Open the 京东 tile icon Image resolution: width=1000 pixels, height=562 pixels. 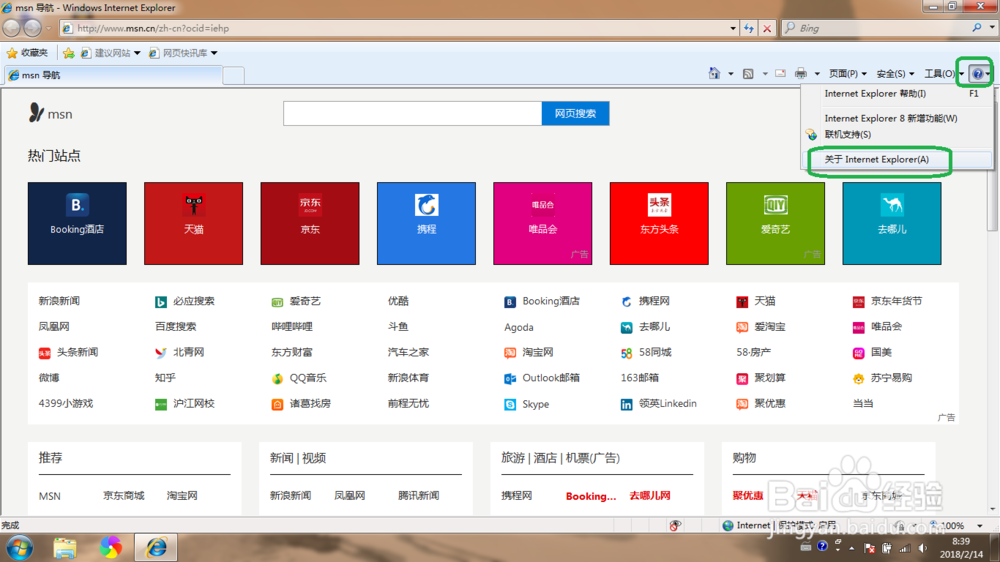310,205
